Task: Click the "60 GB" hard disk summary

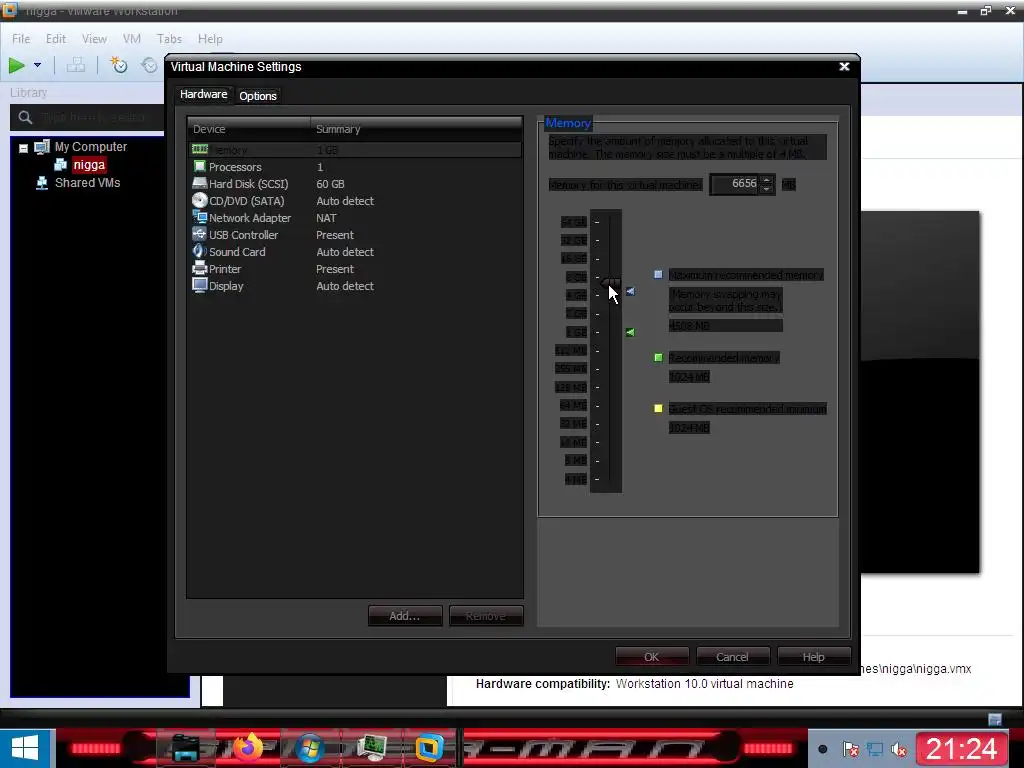Action: click(330, 184)
